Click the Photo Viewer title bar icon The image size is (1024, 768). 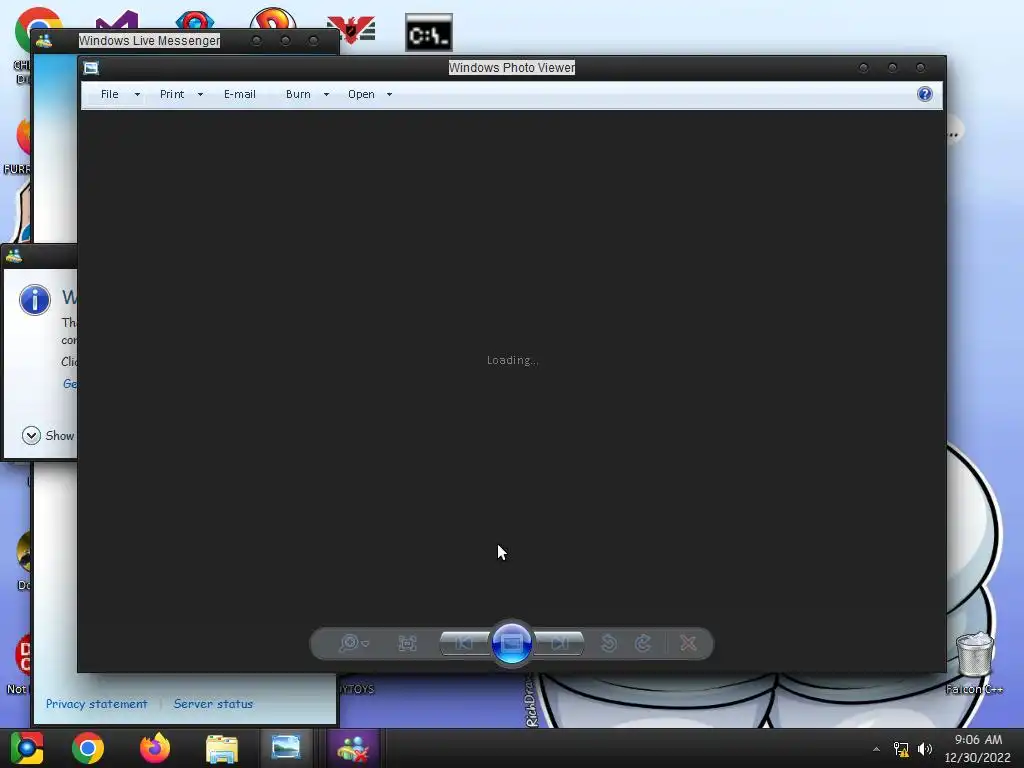[91, 68]
